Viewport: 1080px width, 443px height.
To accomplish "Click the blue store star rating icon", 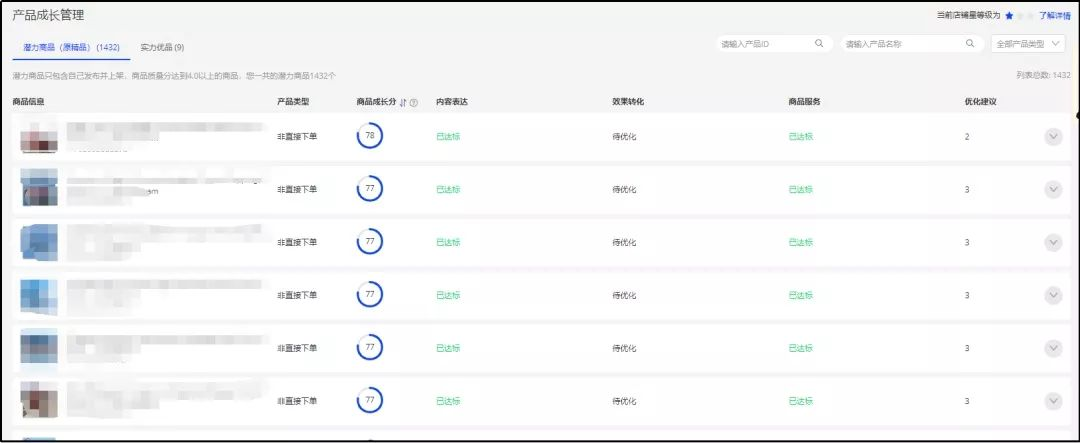I will [1010, 16].
